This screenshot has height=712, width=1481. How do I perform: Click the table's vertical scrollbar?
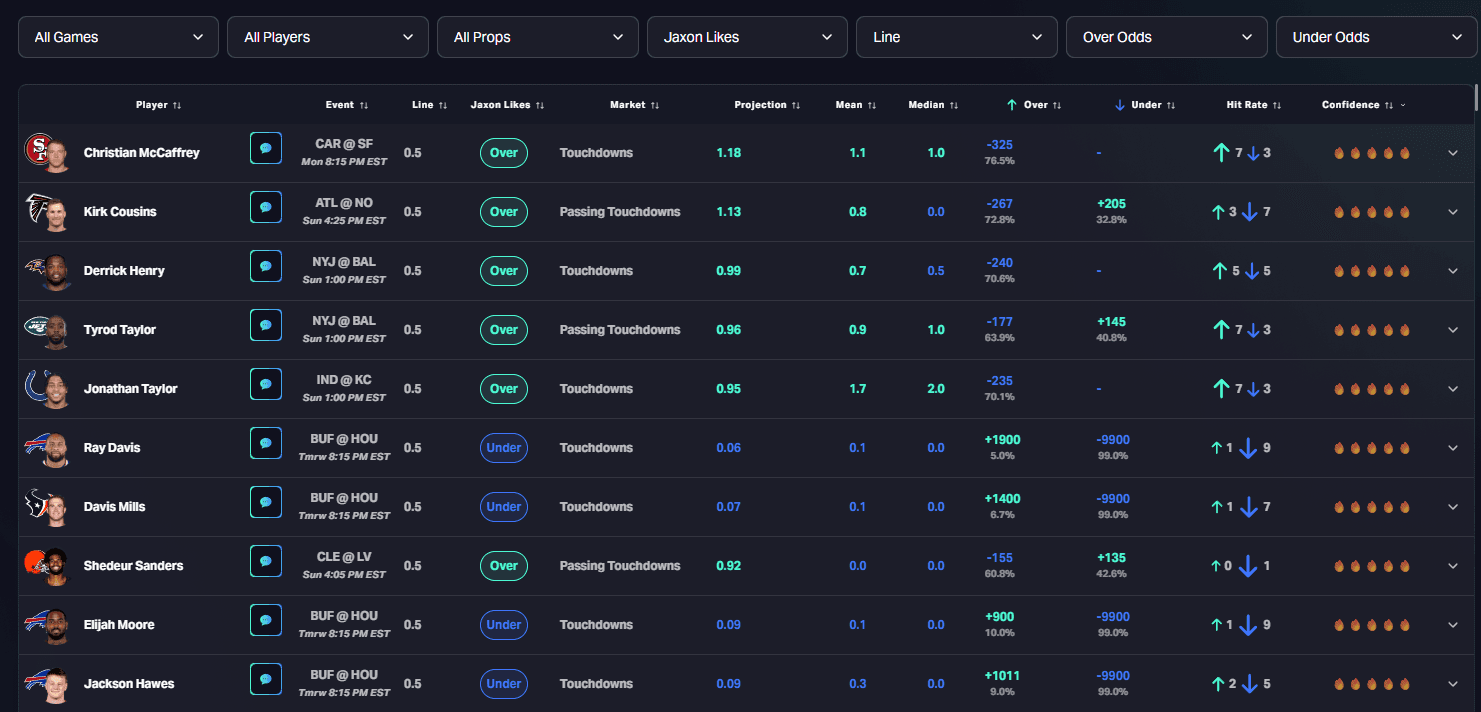pyautogui.click(x=1476, y=97)
